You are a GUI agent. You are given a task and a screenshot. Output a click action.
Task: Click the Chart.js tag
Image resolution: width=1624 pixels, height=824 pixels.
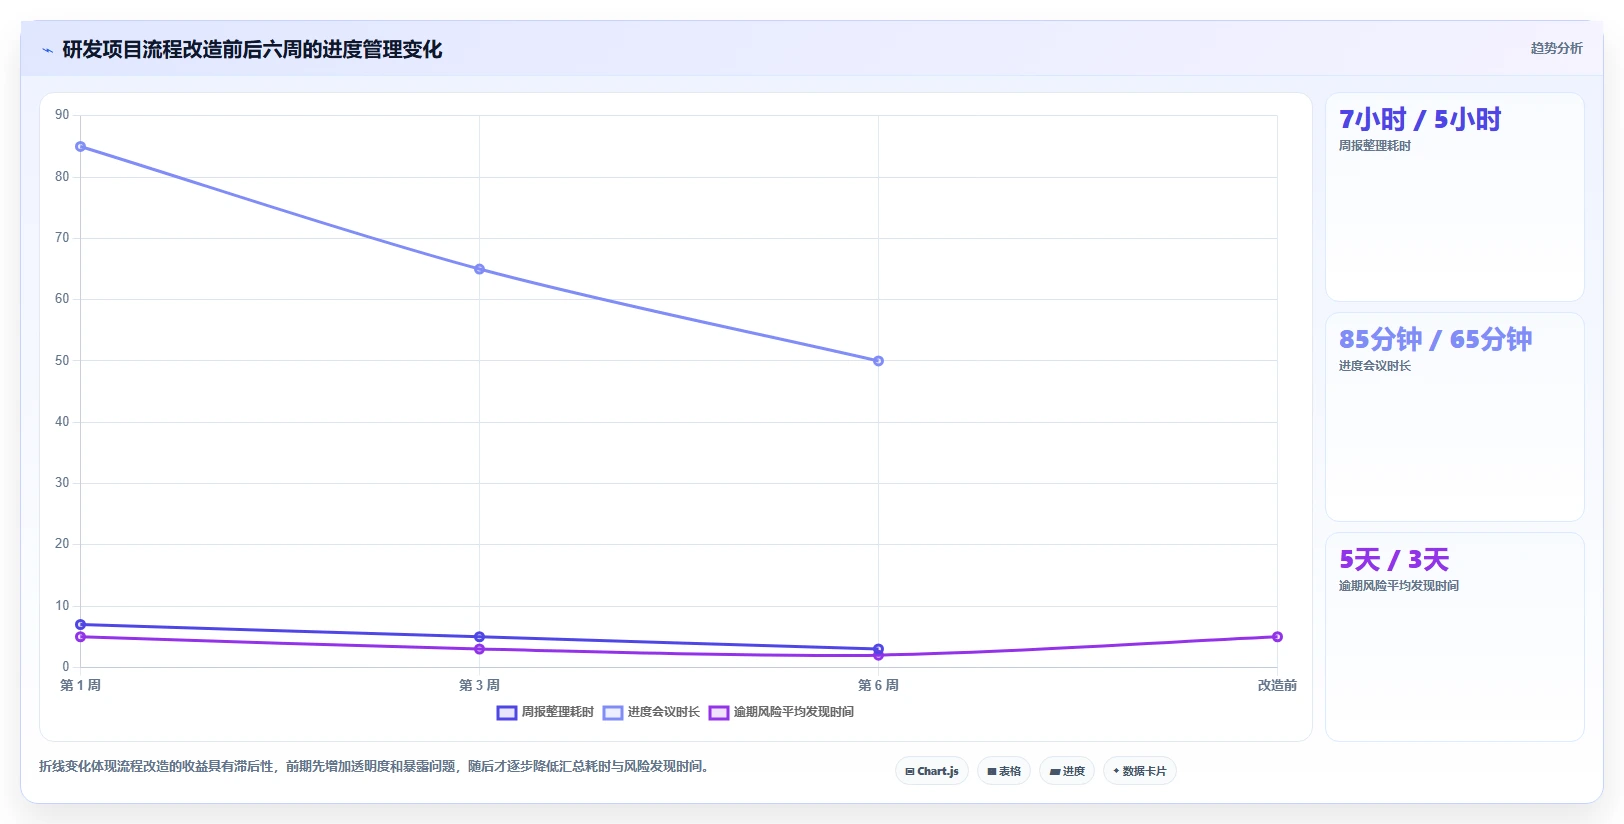[932, 771]
